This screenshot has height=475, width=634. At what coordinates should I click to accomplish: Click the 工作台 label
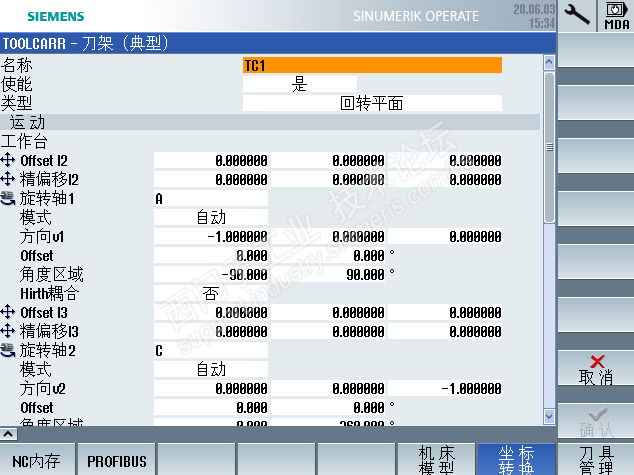click(24, 141)
